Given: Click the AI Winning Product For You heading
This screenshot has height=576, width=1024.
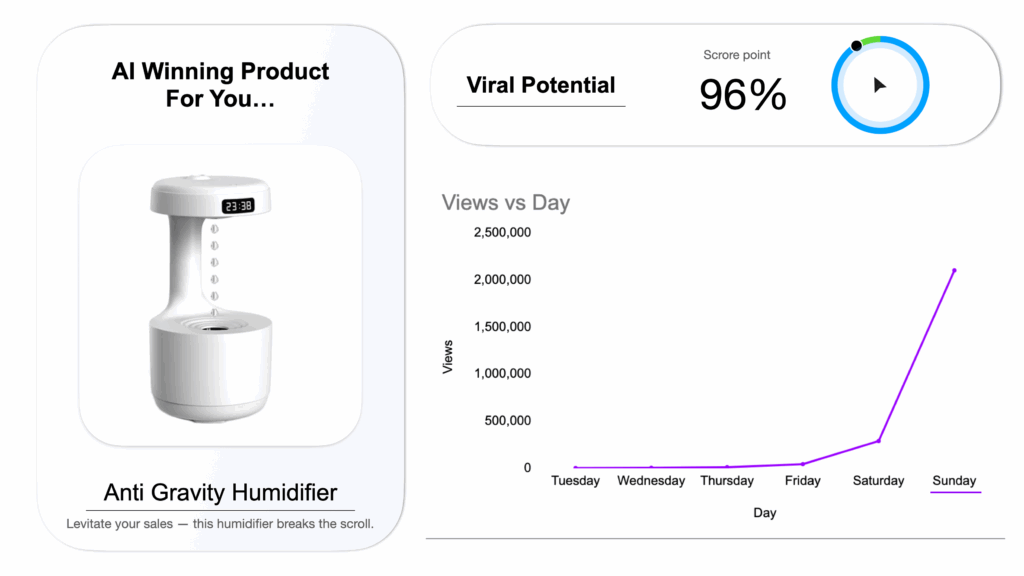Looking at the screenshot, I should (220, 85).
